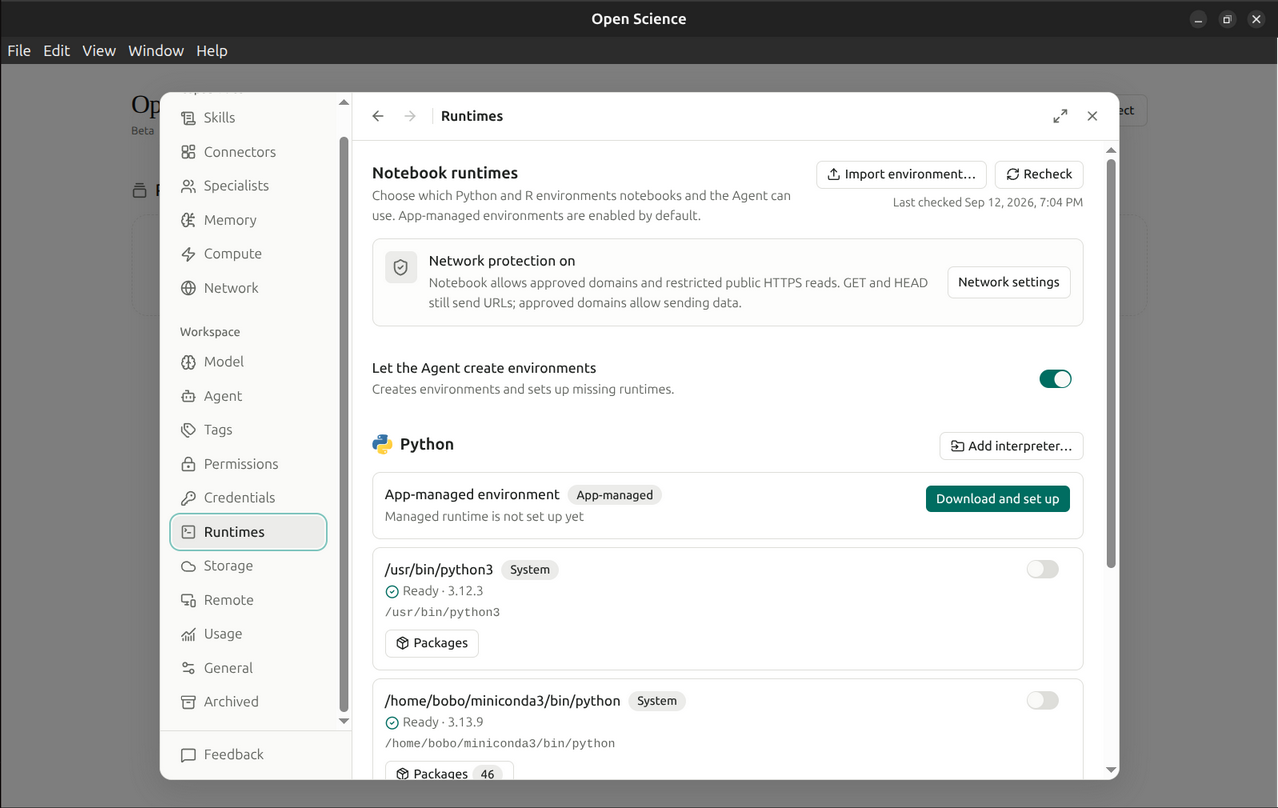
Task: Click the App-managed badge
Action: click(615, 495)
